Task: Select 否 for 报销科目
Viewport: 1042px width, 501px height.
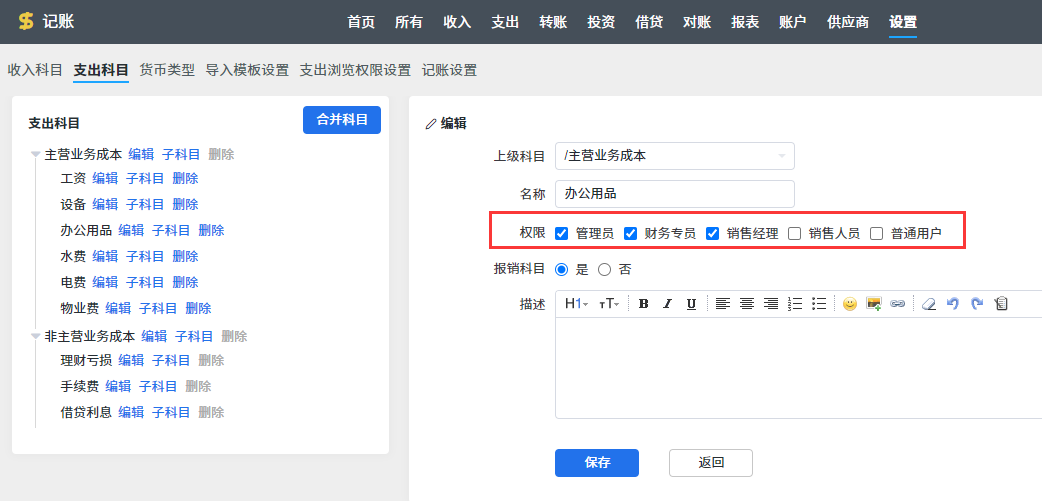Action: [x=604, y=269]
